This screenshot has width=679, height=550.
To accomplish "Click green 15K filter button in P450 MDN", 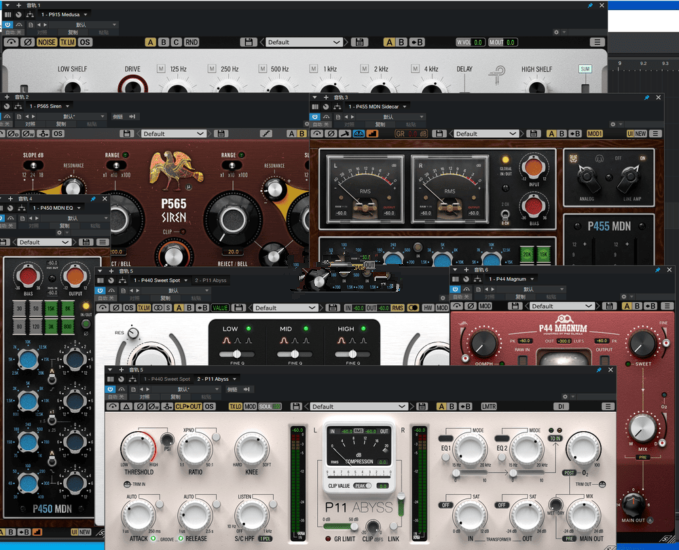I will click(x=51, y=308).
